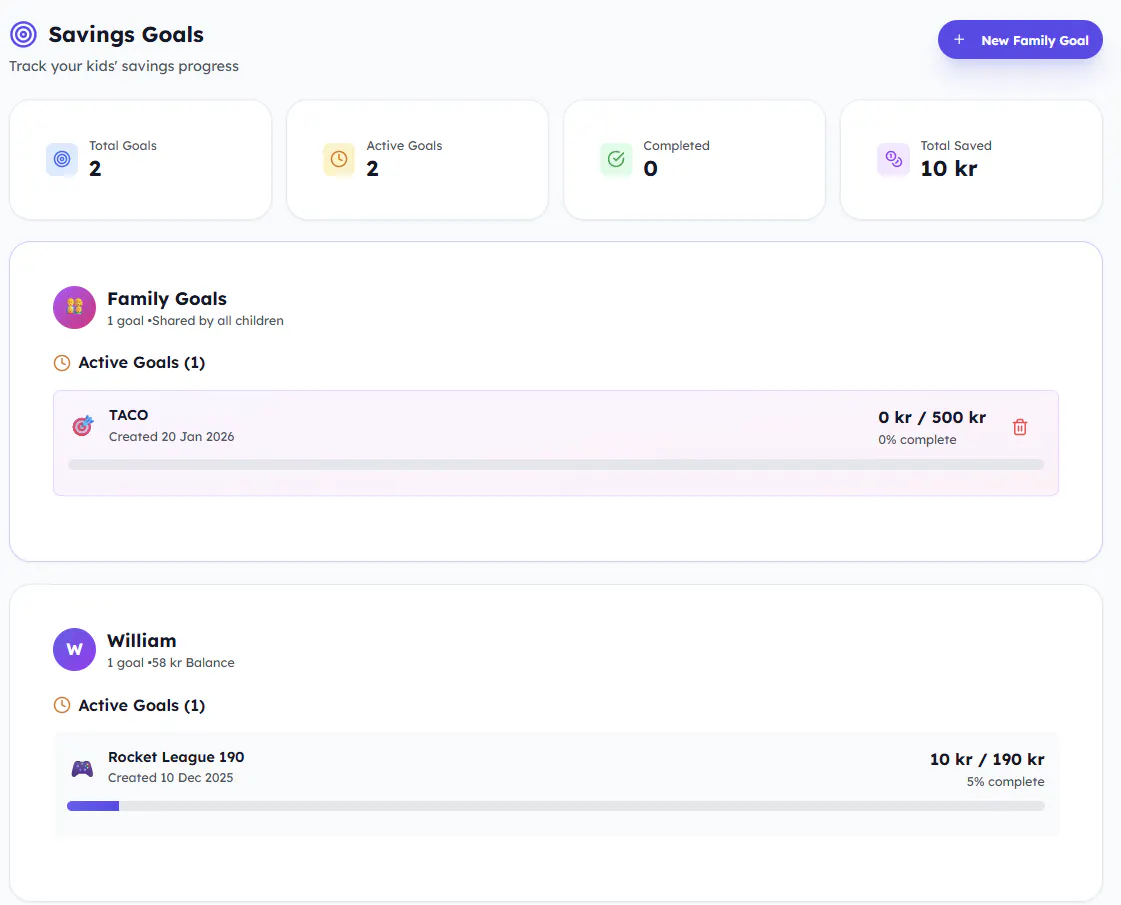This screenshot has width=1121, height=905.
Task: Click the Family Goals section heading
Action: tap(167, 299)
